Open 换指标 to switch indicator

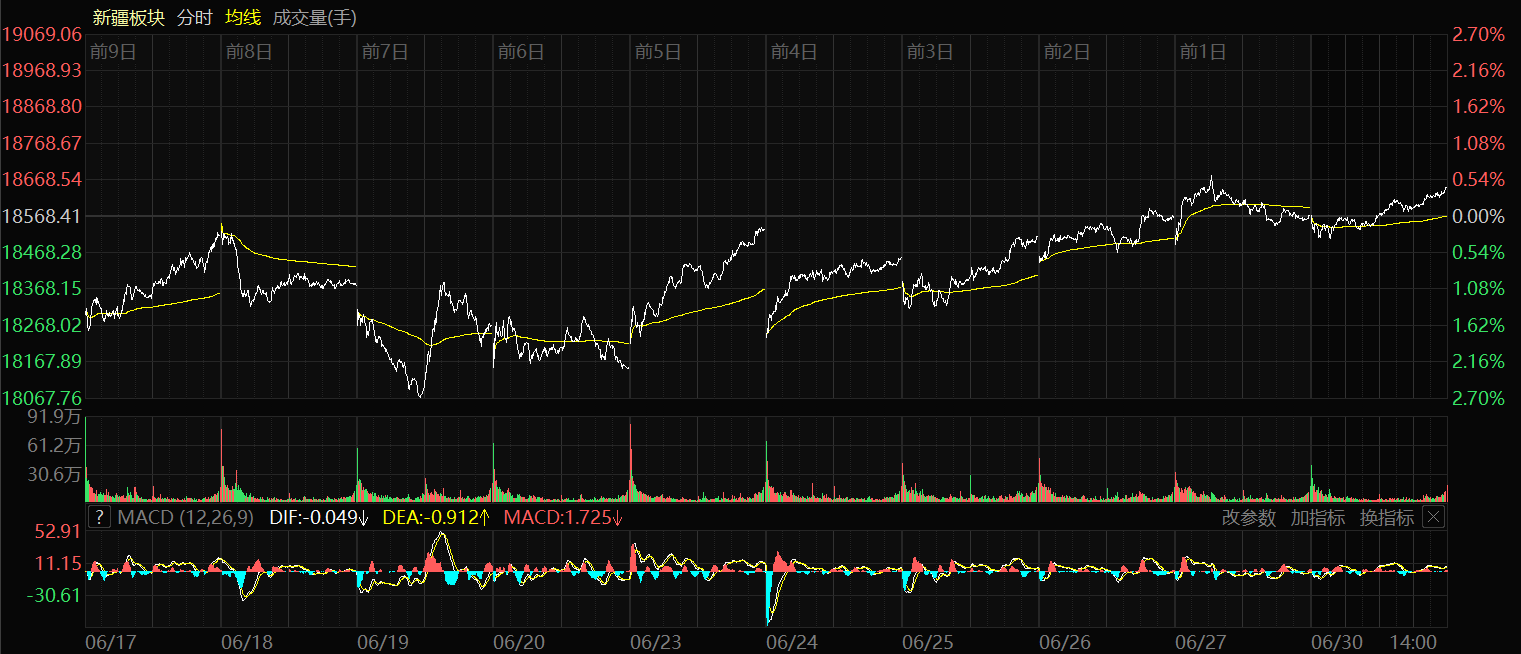[1387, 517]
